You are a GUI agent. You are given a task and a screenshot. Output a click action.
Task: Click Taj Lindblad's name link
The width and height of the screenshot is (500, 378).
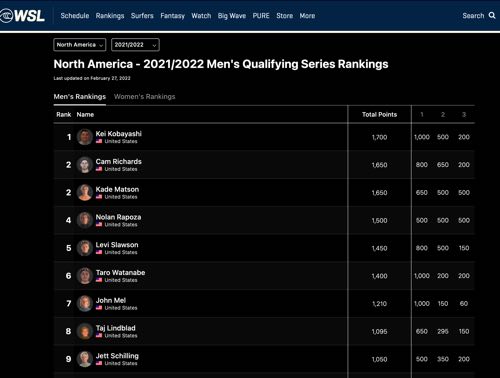(x=116, y=328)
